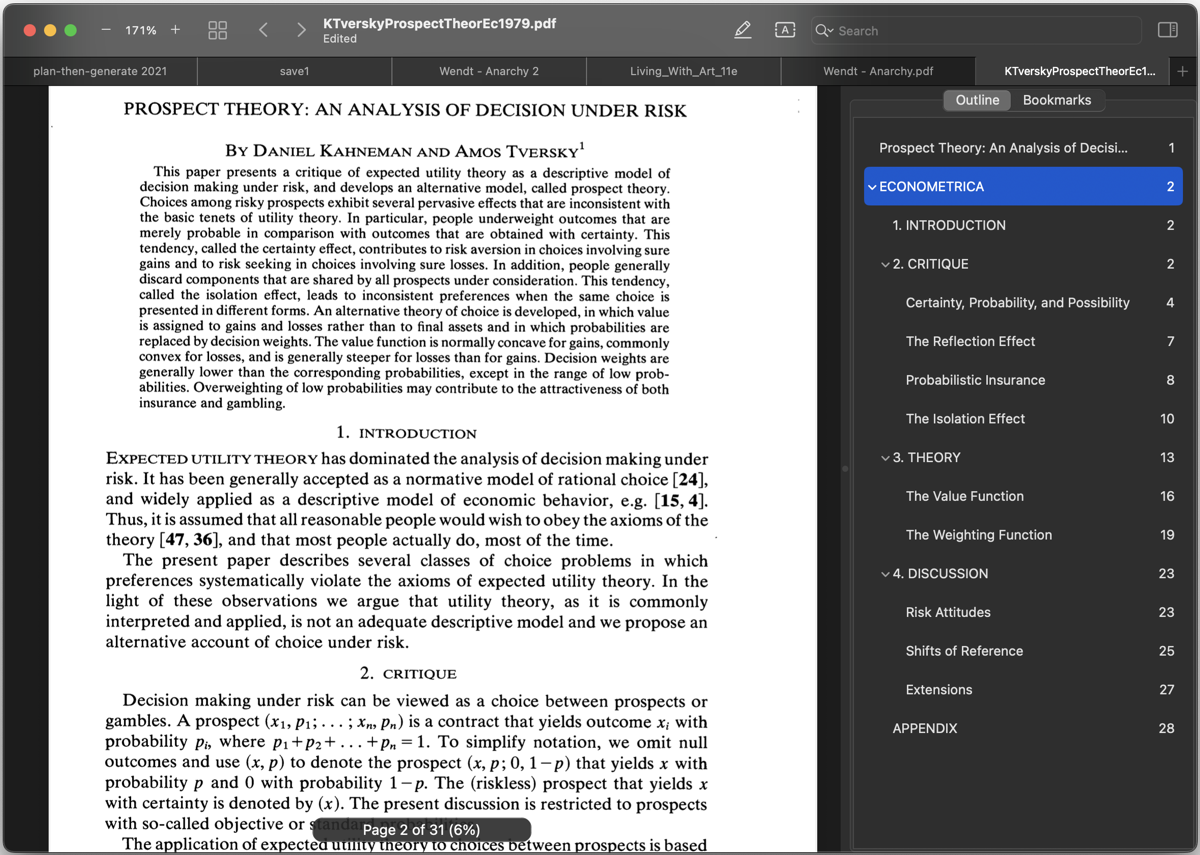1200x855 pixels.
Task: Show the Outline panel
Action: coord(977,100)
